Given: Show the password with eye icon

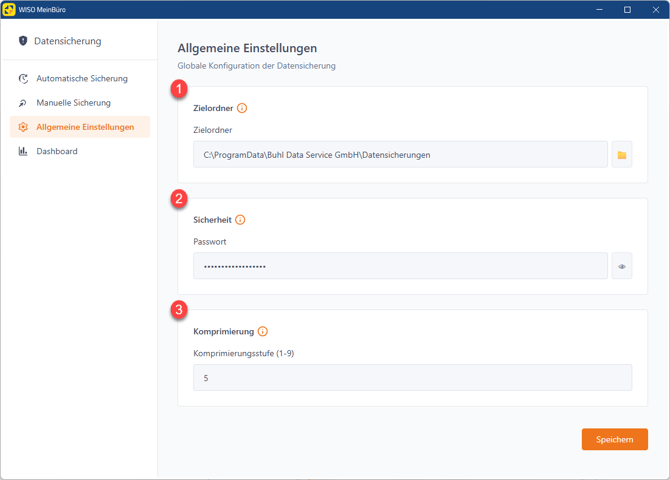Looking at the screenshot, I should (x=622, y=266).
